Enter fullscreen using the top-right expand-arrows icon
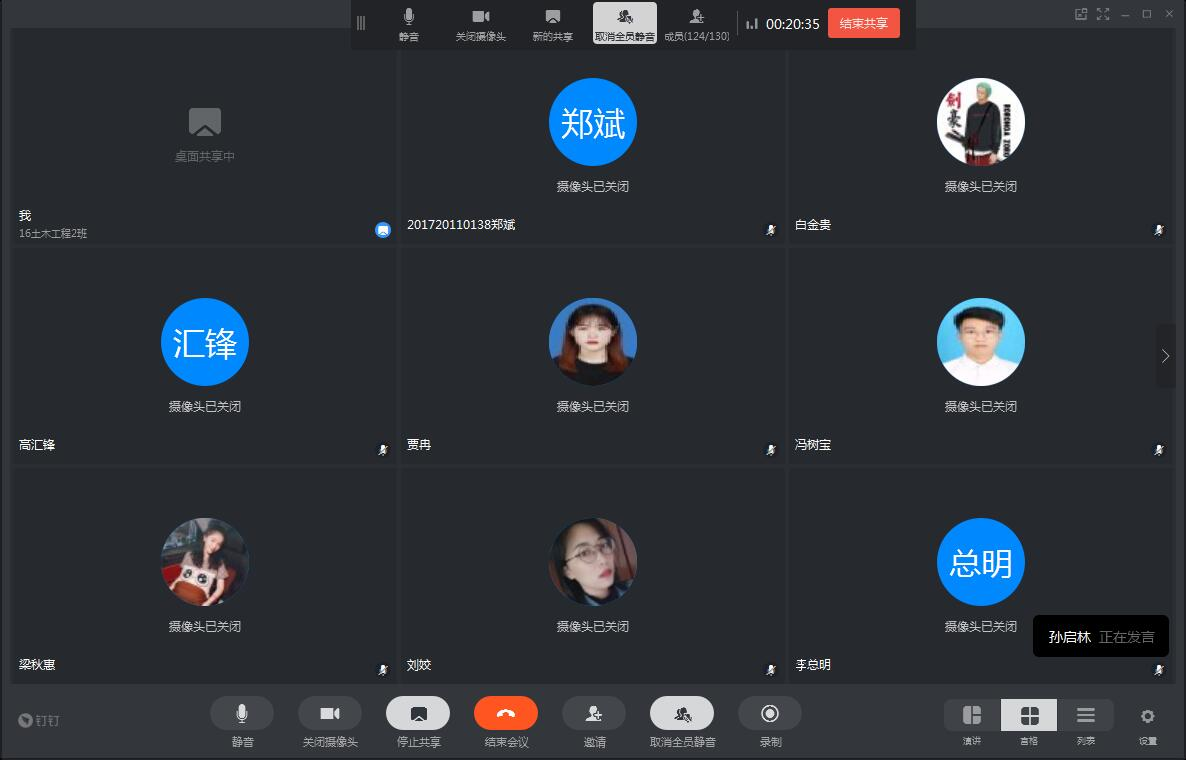Screen dimensions: 1186x760 click(x=1103, y=14)
